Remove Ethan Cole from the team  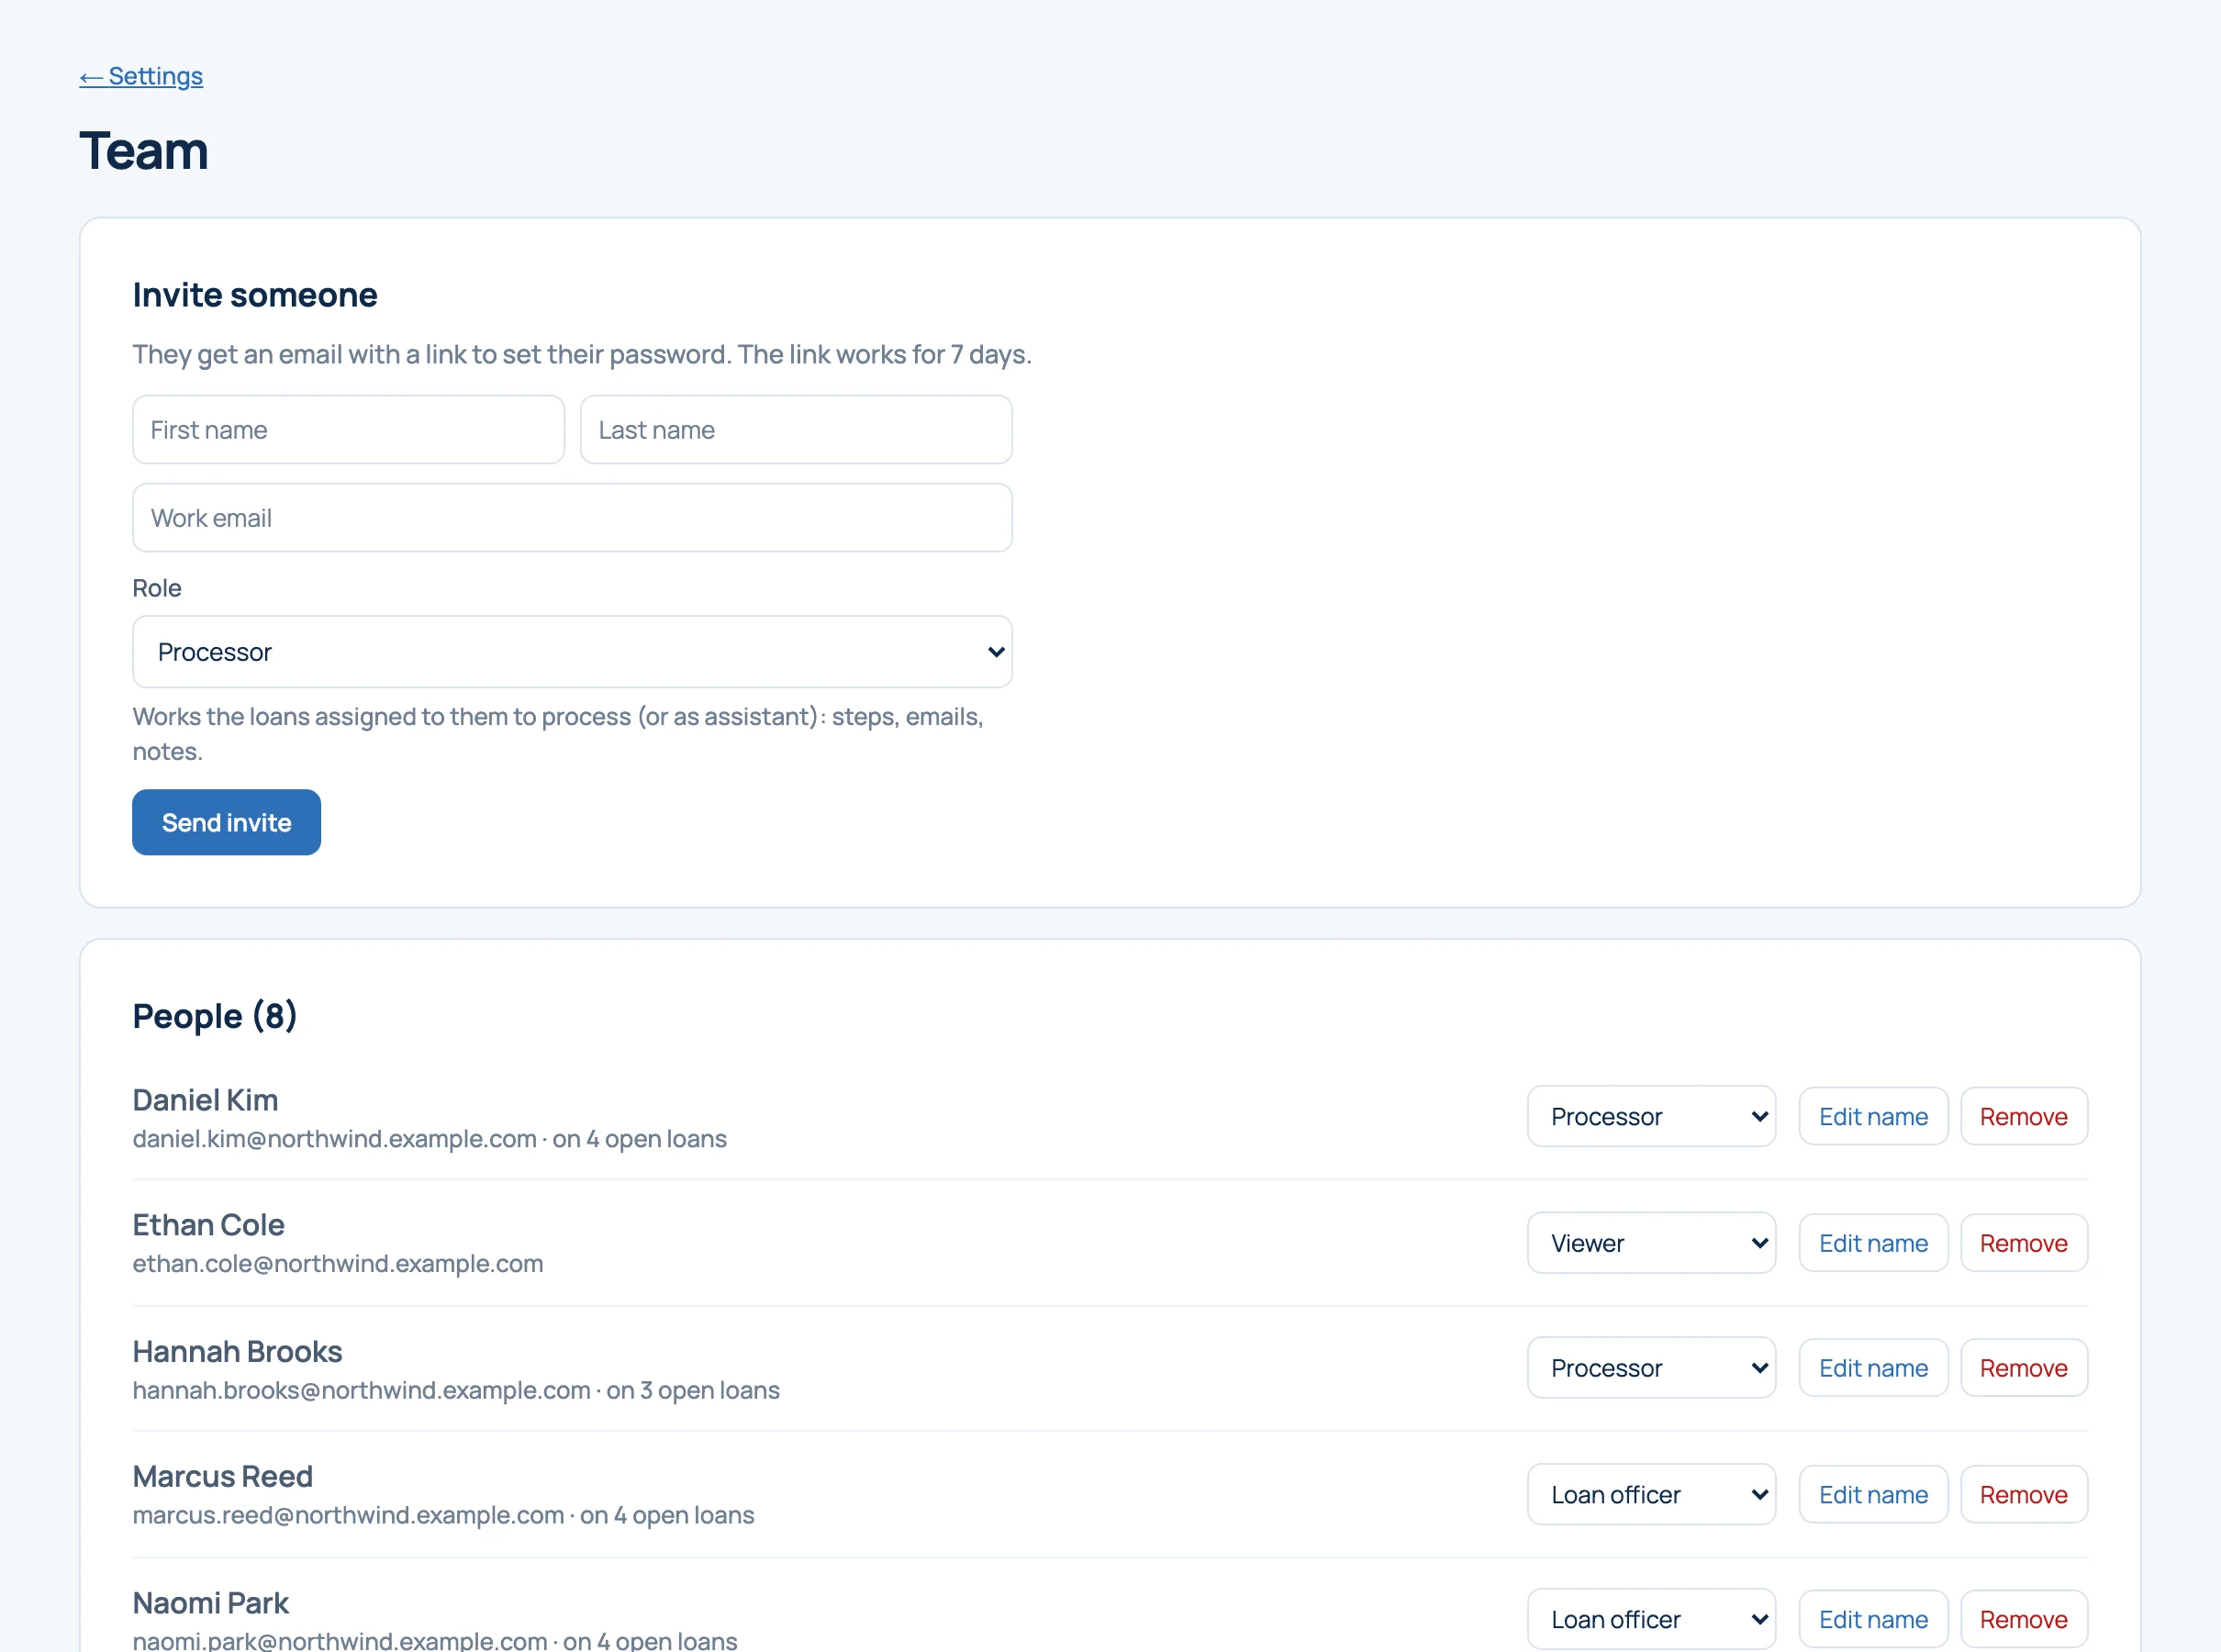(x=2023, y=1243)
